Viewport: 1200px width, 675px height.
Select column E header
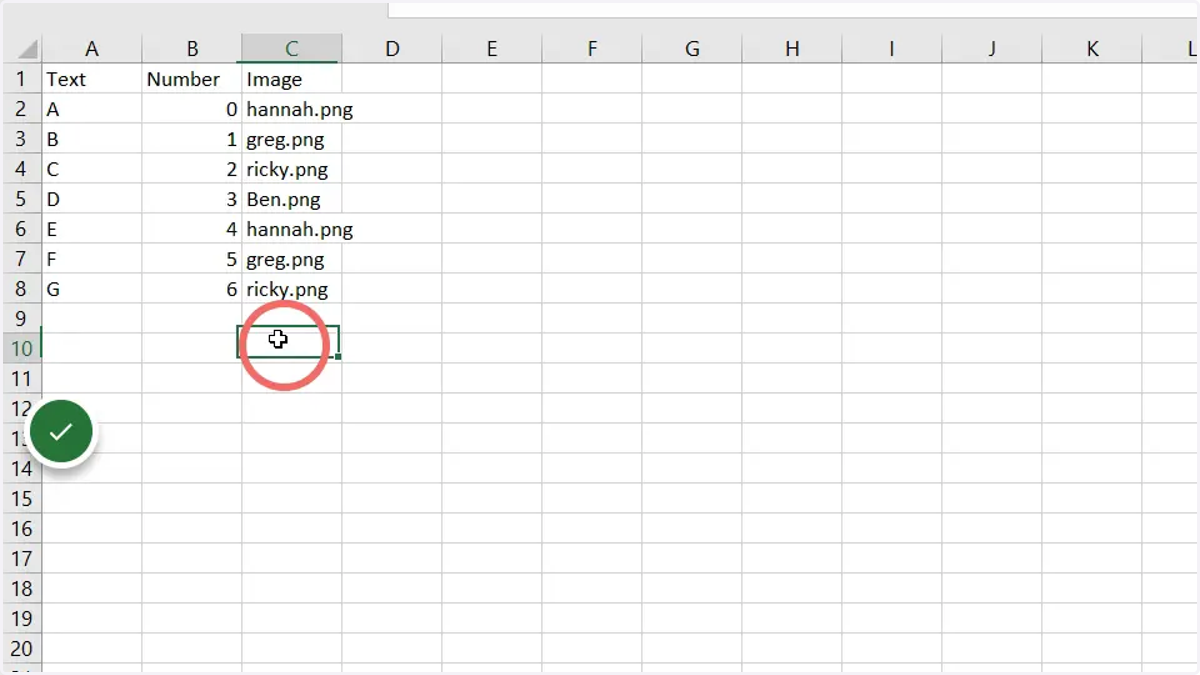coord(492,48)
